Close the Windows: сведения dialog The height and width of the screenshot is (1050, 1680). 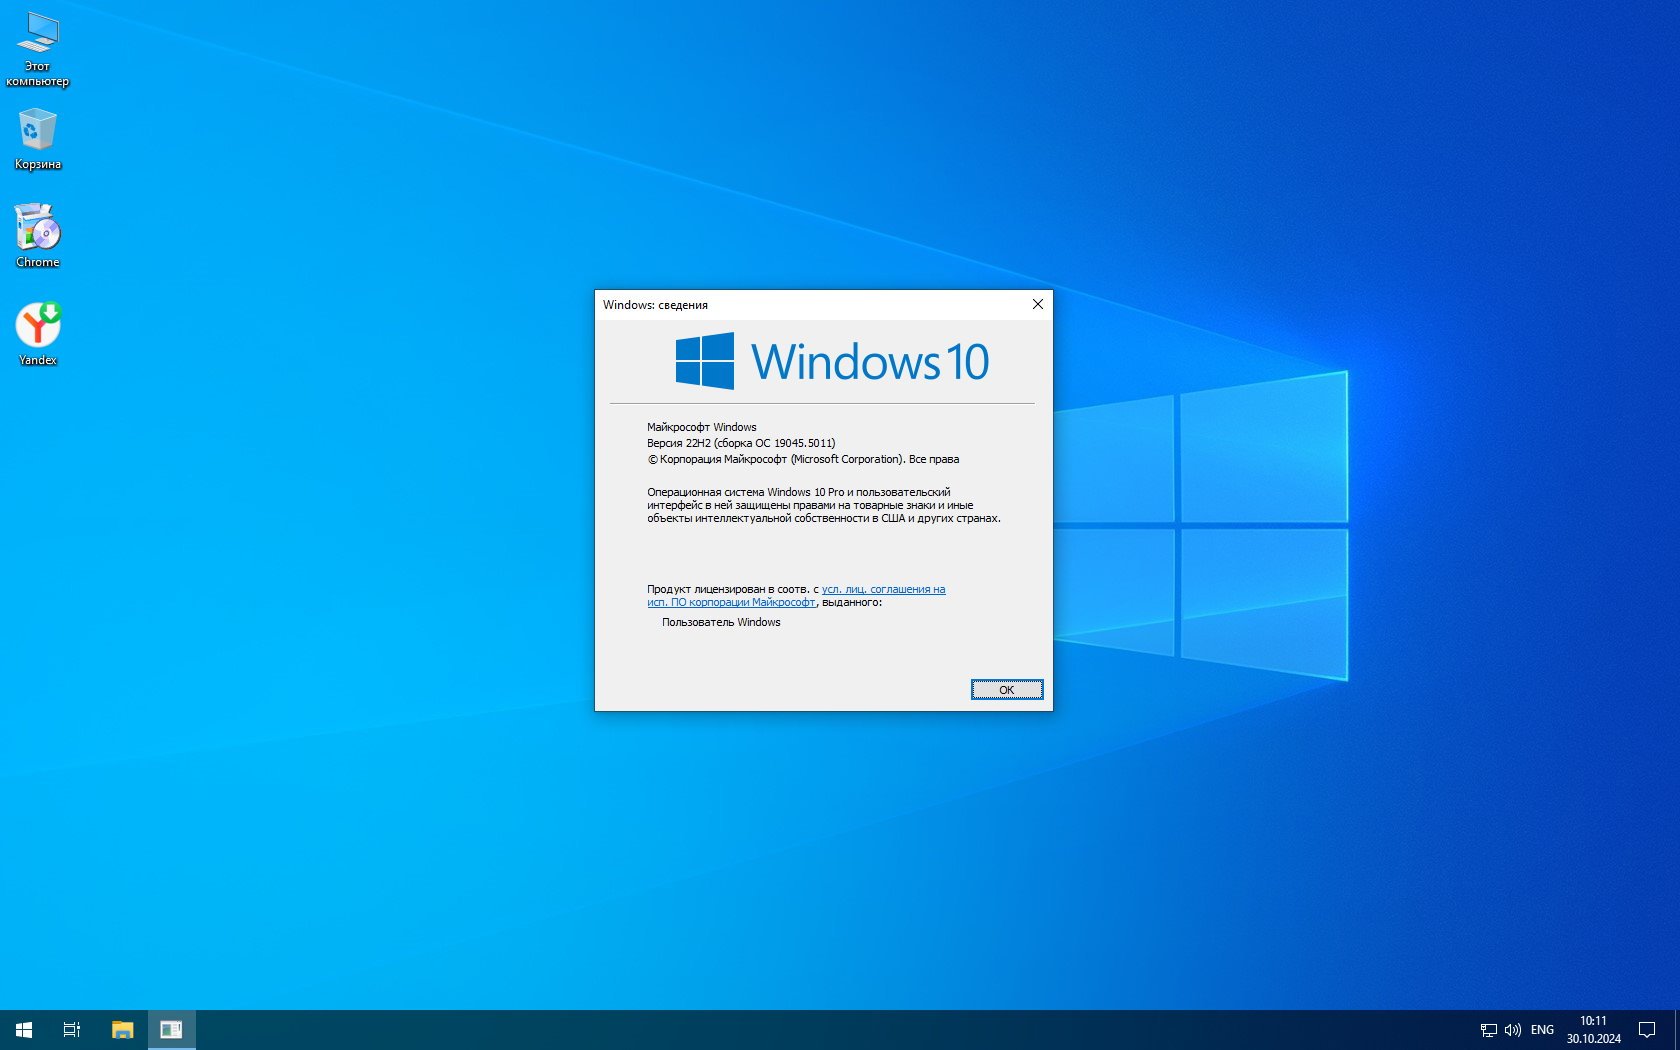pyautogui.click(x=1037, y=305)
